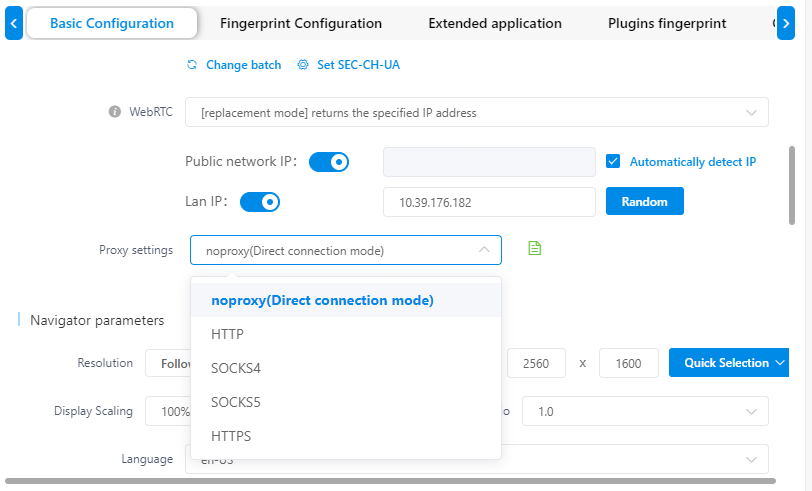
Task: Click the WebRTC info icon
Action: tap(114, 112)
